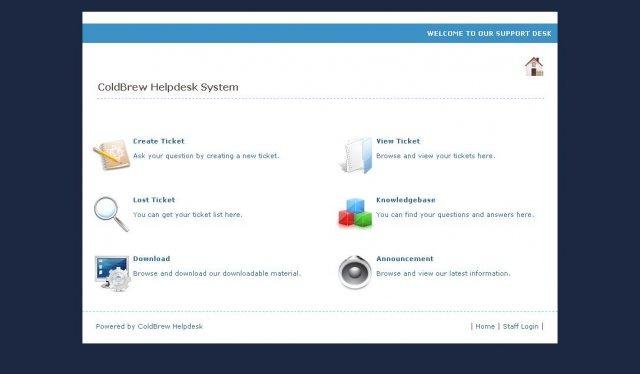Click 'You can get your ticket list here.'
Viewport: 640px width, 374px height.
(x=187, y=214)
